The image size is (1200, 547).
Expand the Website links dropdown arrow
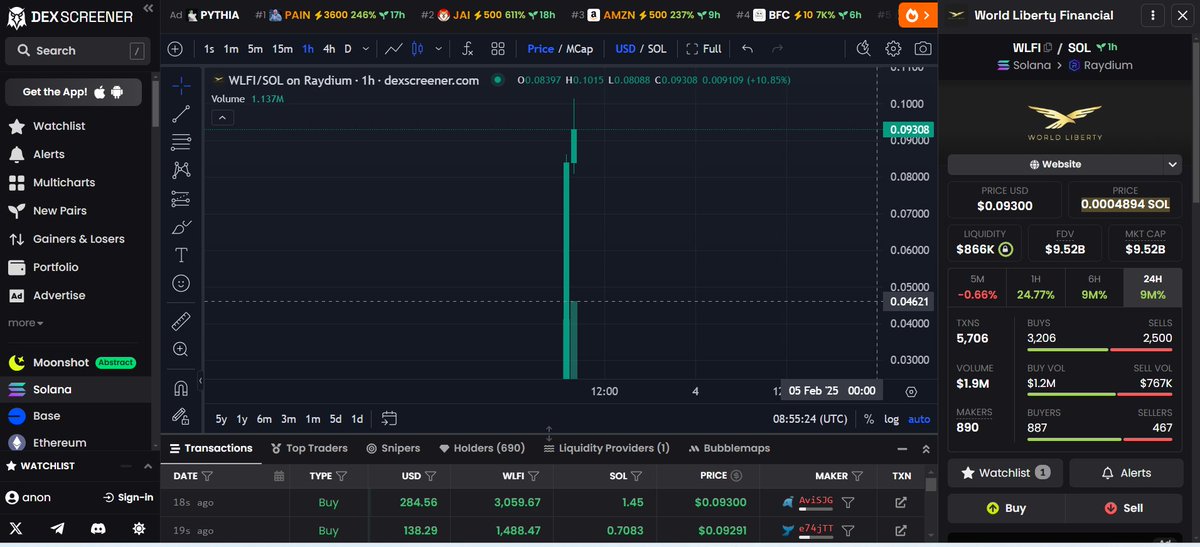tap(1173, 164)
